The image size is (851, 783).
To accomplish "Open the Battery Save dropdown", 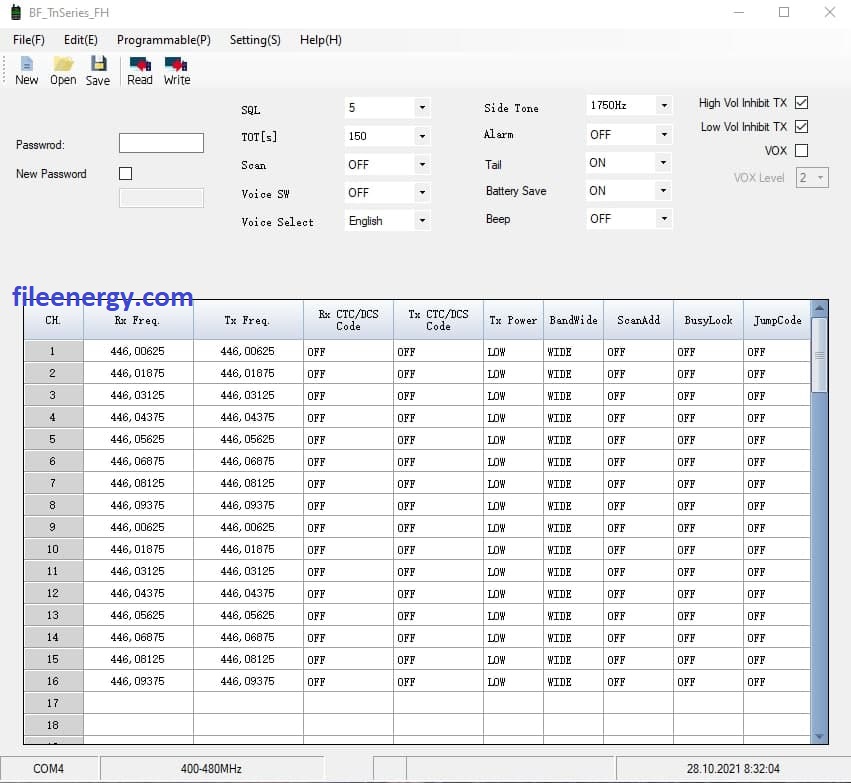I will pyautogui.click(x=629, y=190).
